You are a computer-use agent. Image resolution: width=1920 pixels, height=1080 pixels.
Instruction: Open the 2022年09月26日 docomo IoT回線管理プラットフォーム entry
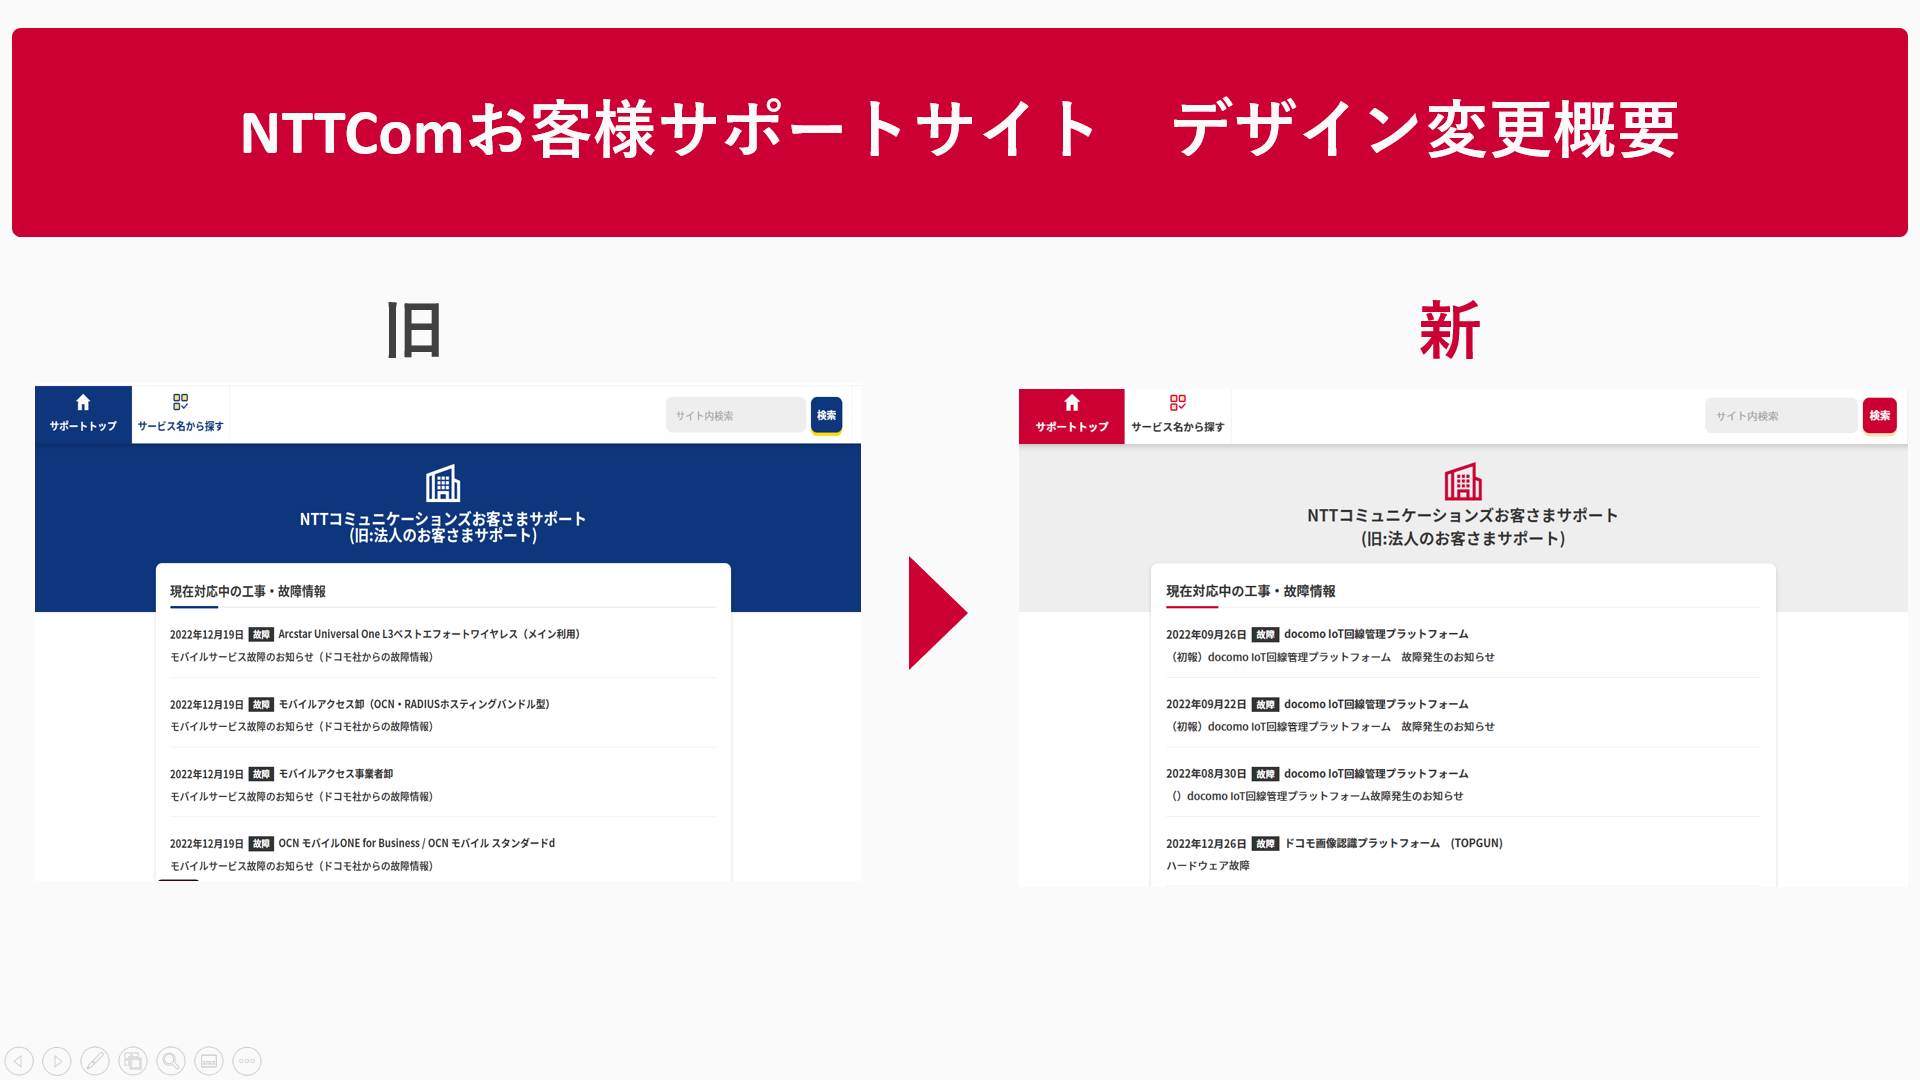point(1376,634)
